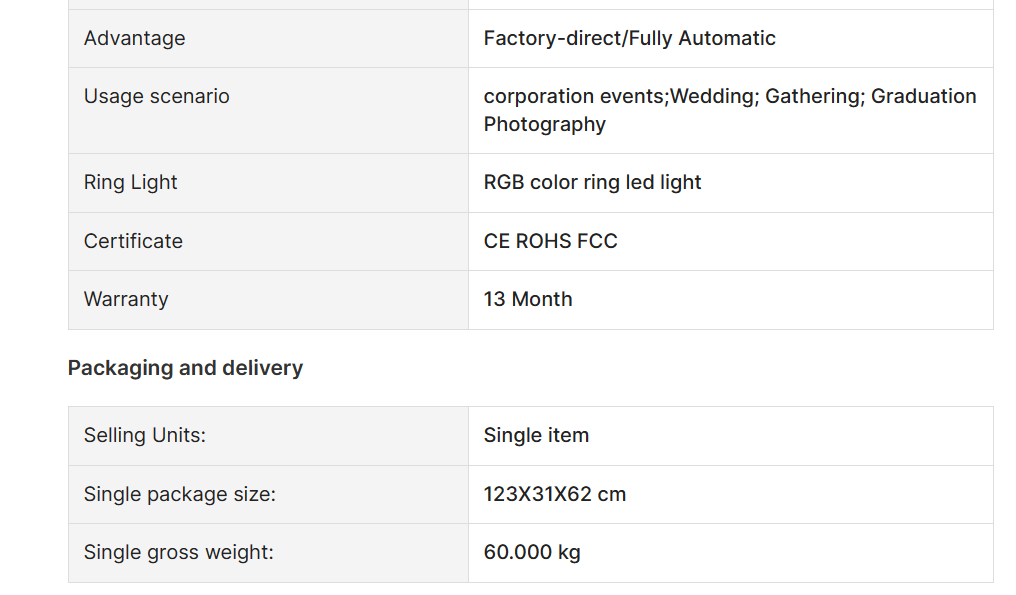This screenshot has height=595, width=1016.
Task: Select the 123X31X62 cm package size value
Action: pos(555,495)
